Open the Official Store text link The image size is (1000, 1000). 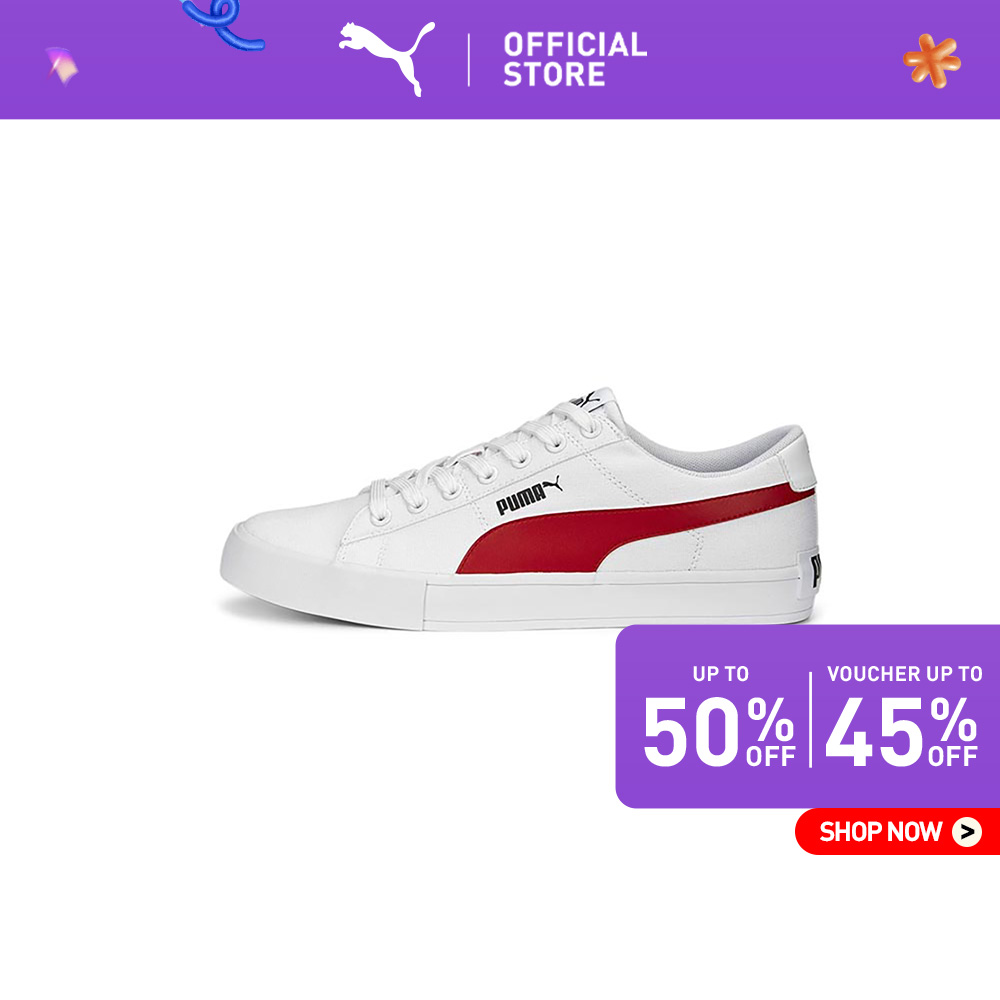(575, 59)
